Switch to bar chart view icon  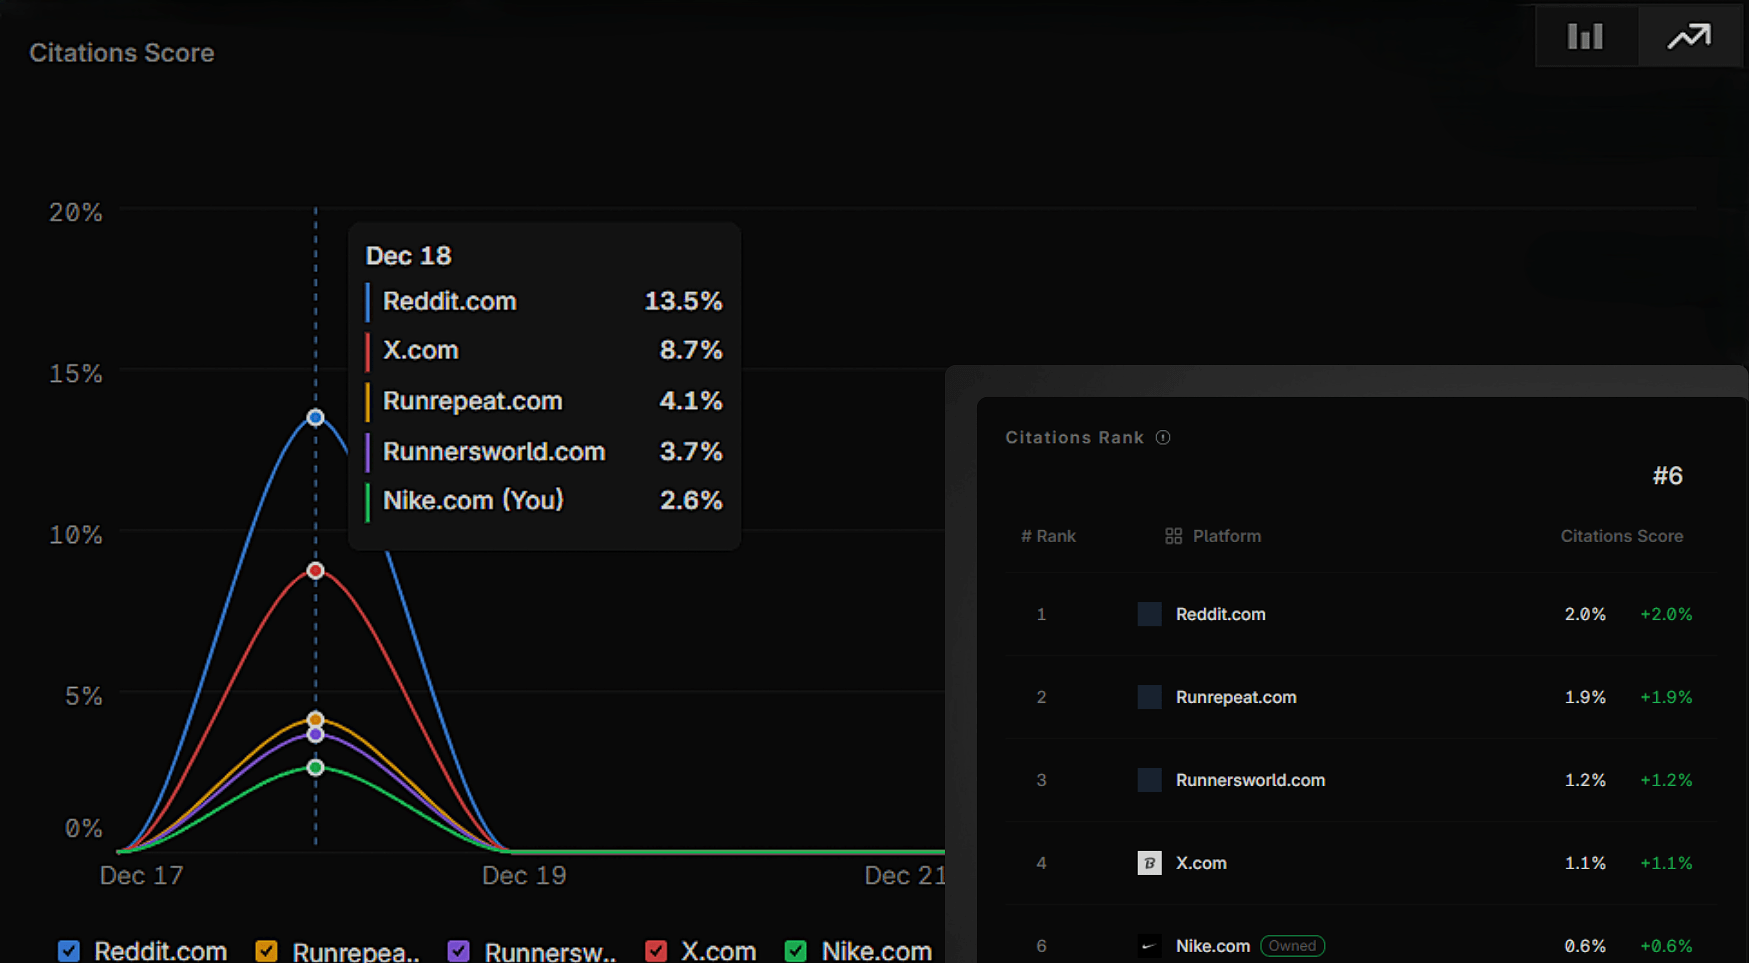click(1586, 36)
